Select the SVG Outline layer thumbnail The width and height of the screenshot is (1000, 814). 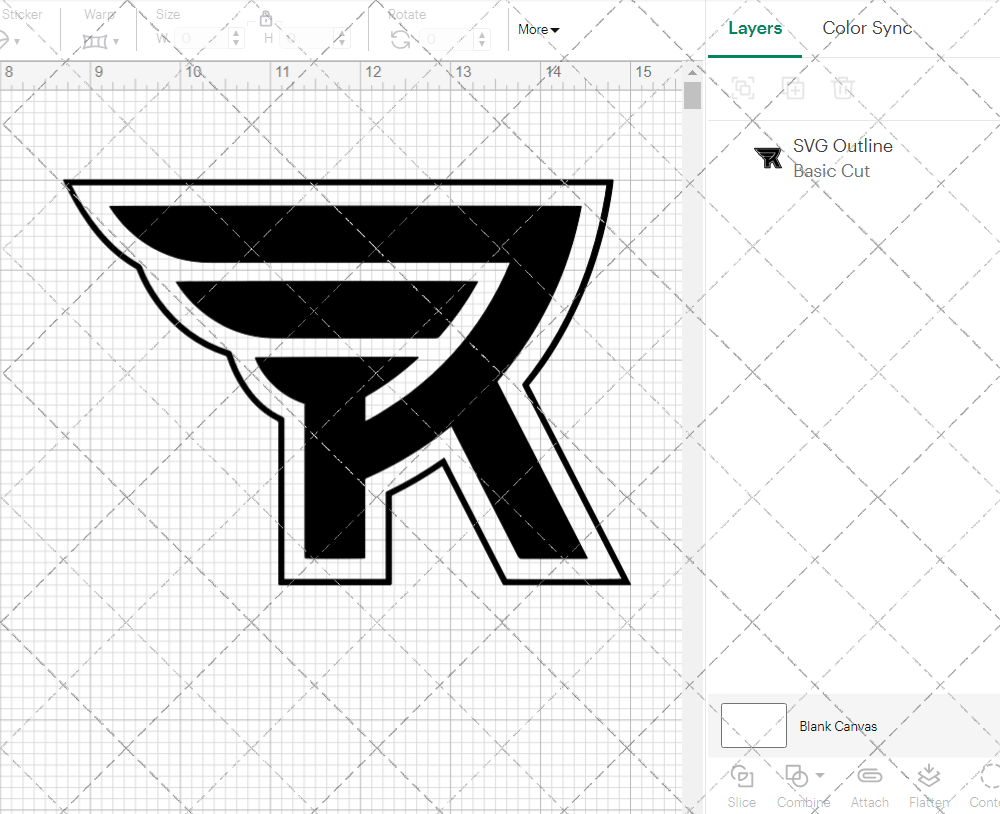pos(767,157)
